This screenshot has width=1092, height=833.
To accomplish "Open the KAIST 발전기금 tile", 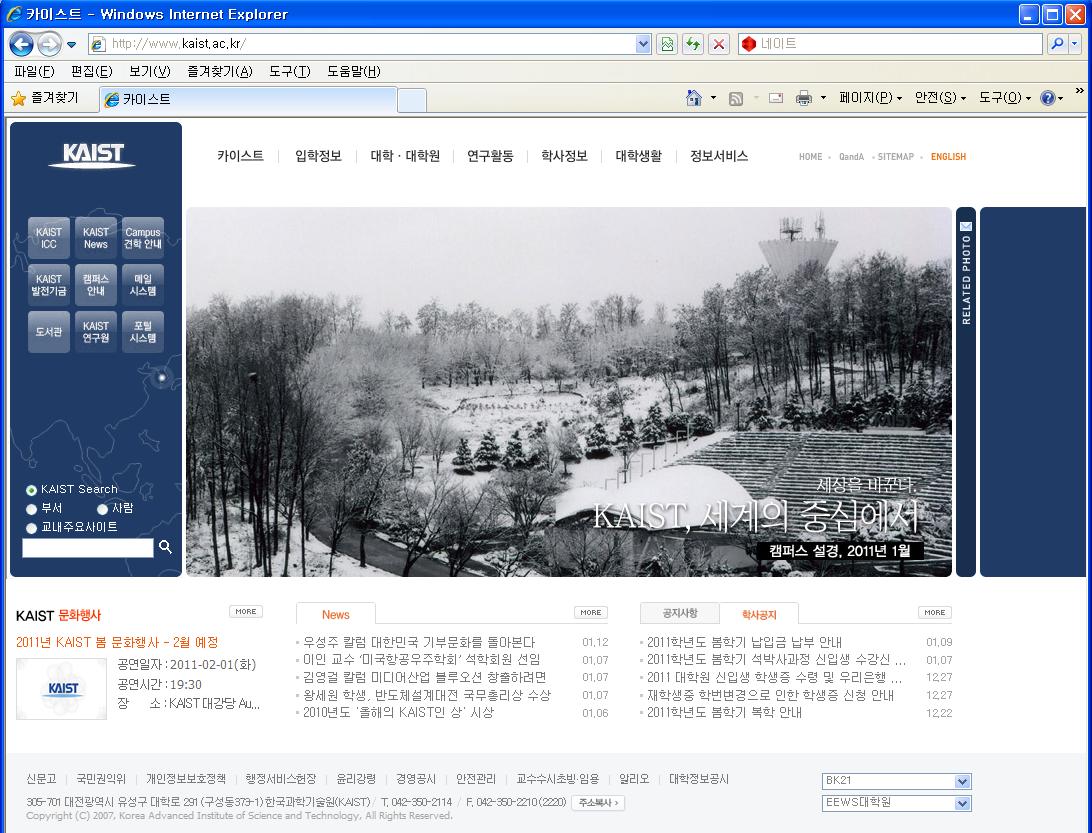I will (49, 285).
